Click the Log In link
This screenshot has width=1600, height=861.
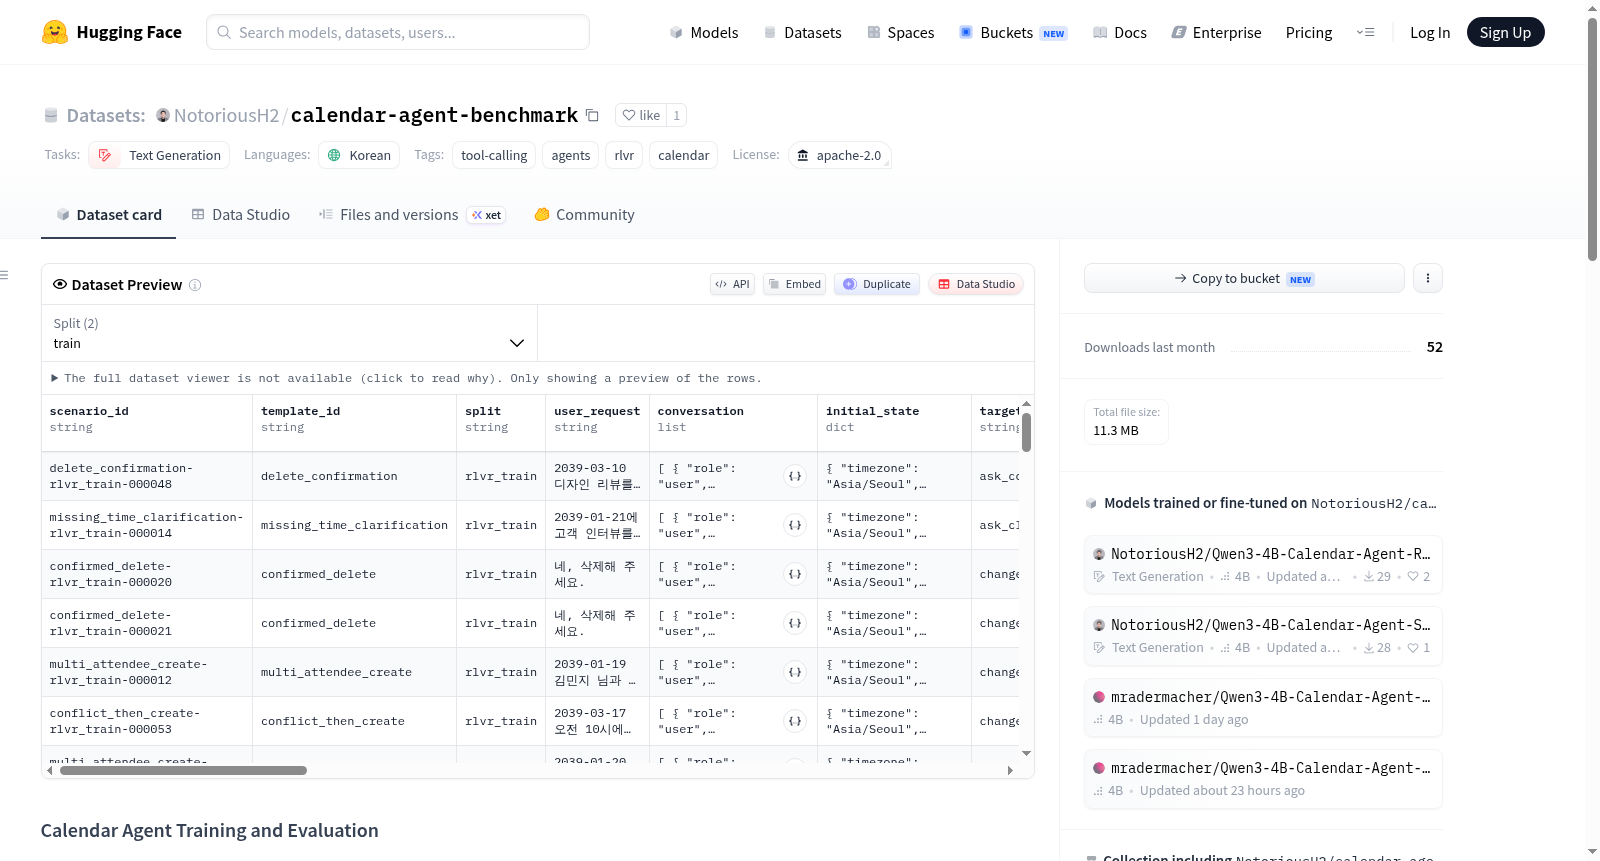pos(1430,32)
